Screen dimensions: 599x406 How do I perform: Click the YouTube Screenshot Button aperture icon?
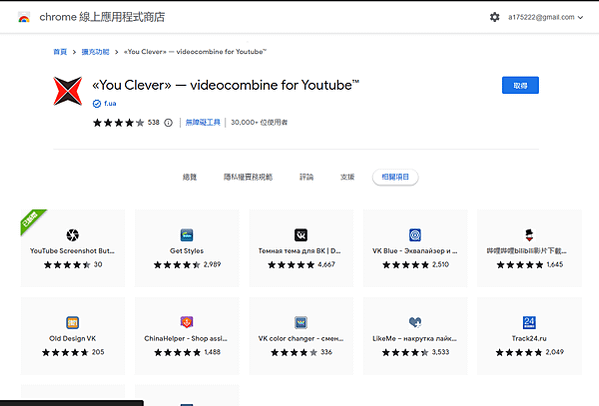[x=73, y=235]
